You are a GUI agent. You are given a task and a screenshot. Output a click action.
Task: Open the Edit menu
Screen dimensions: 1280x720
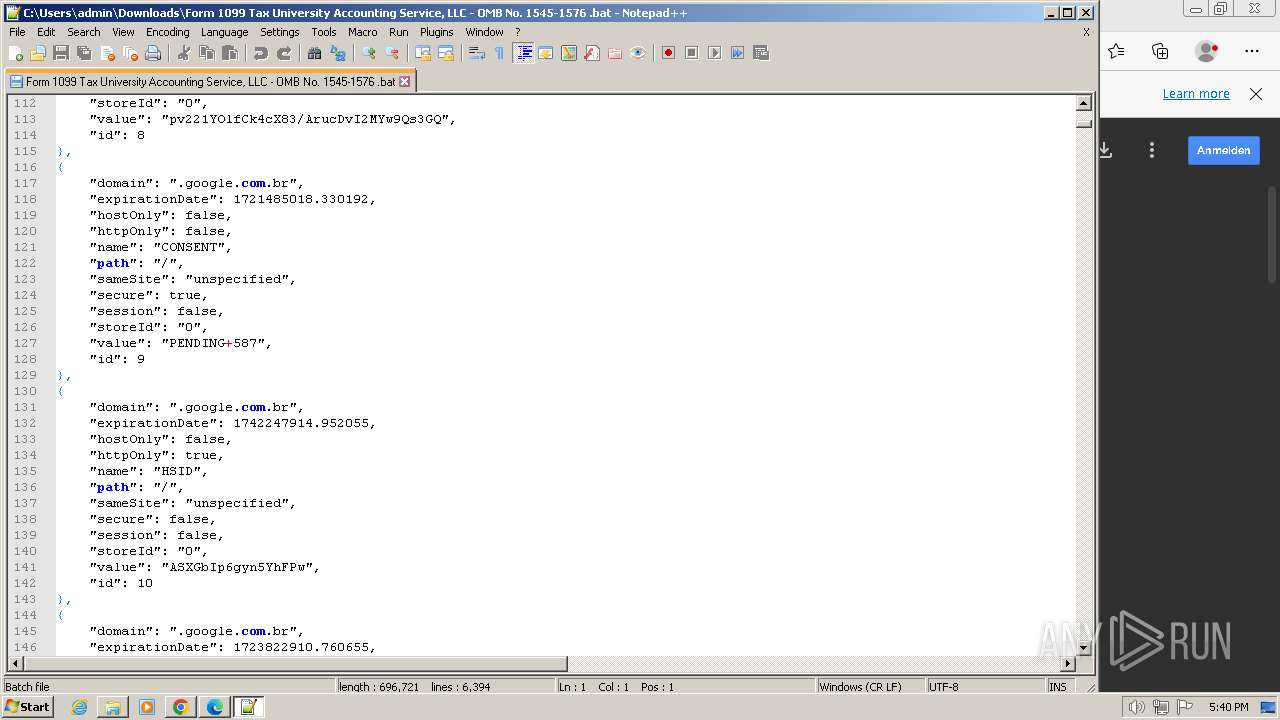(46, 32)
